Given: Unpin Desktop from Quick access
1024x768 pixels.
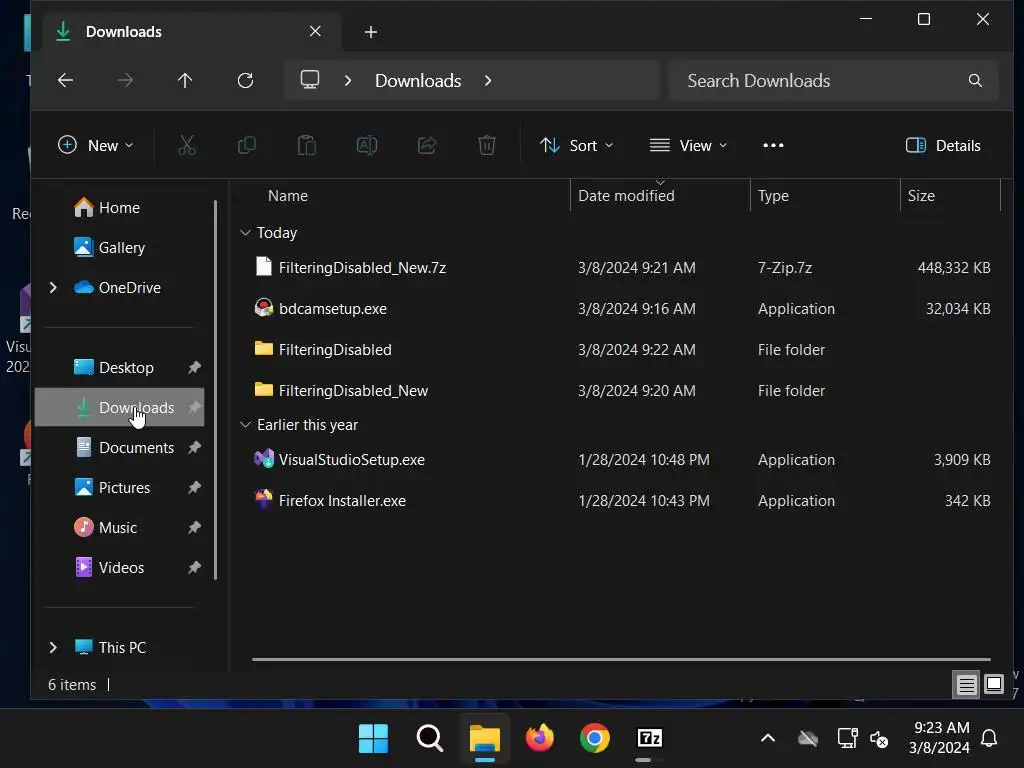Looking at the screenshot, I should [194, 367].
